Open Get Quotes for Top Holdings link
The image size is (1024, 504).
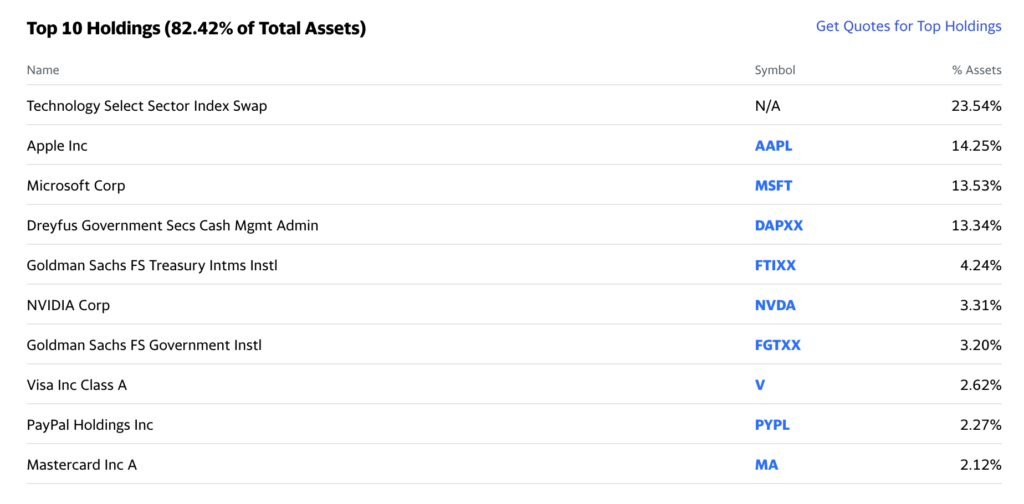908,26
